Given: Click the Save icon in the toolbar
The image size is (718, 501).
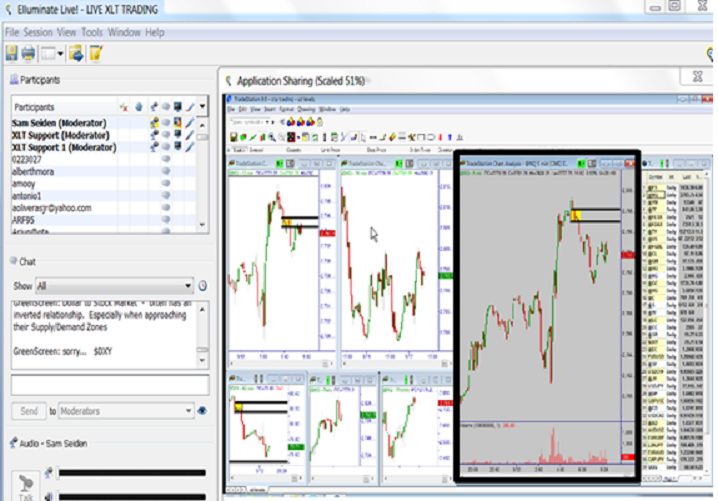Looking at the screenshot, I should [11, 53].
